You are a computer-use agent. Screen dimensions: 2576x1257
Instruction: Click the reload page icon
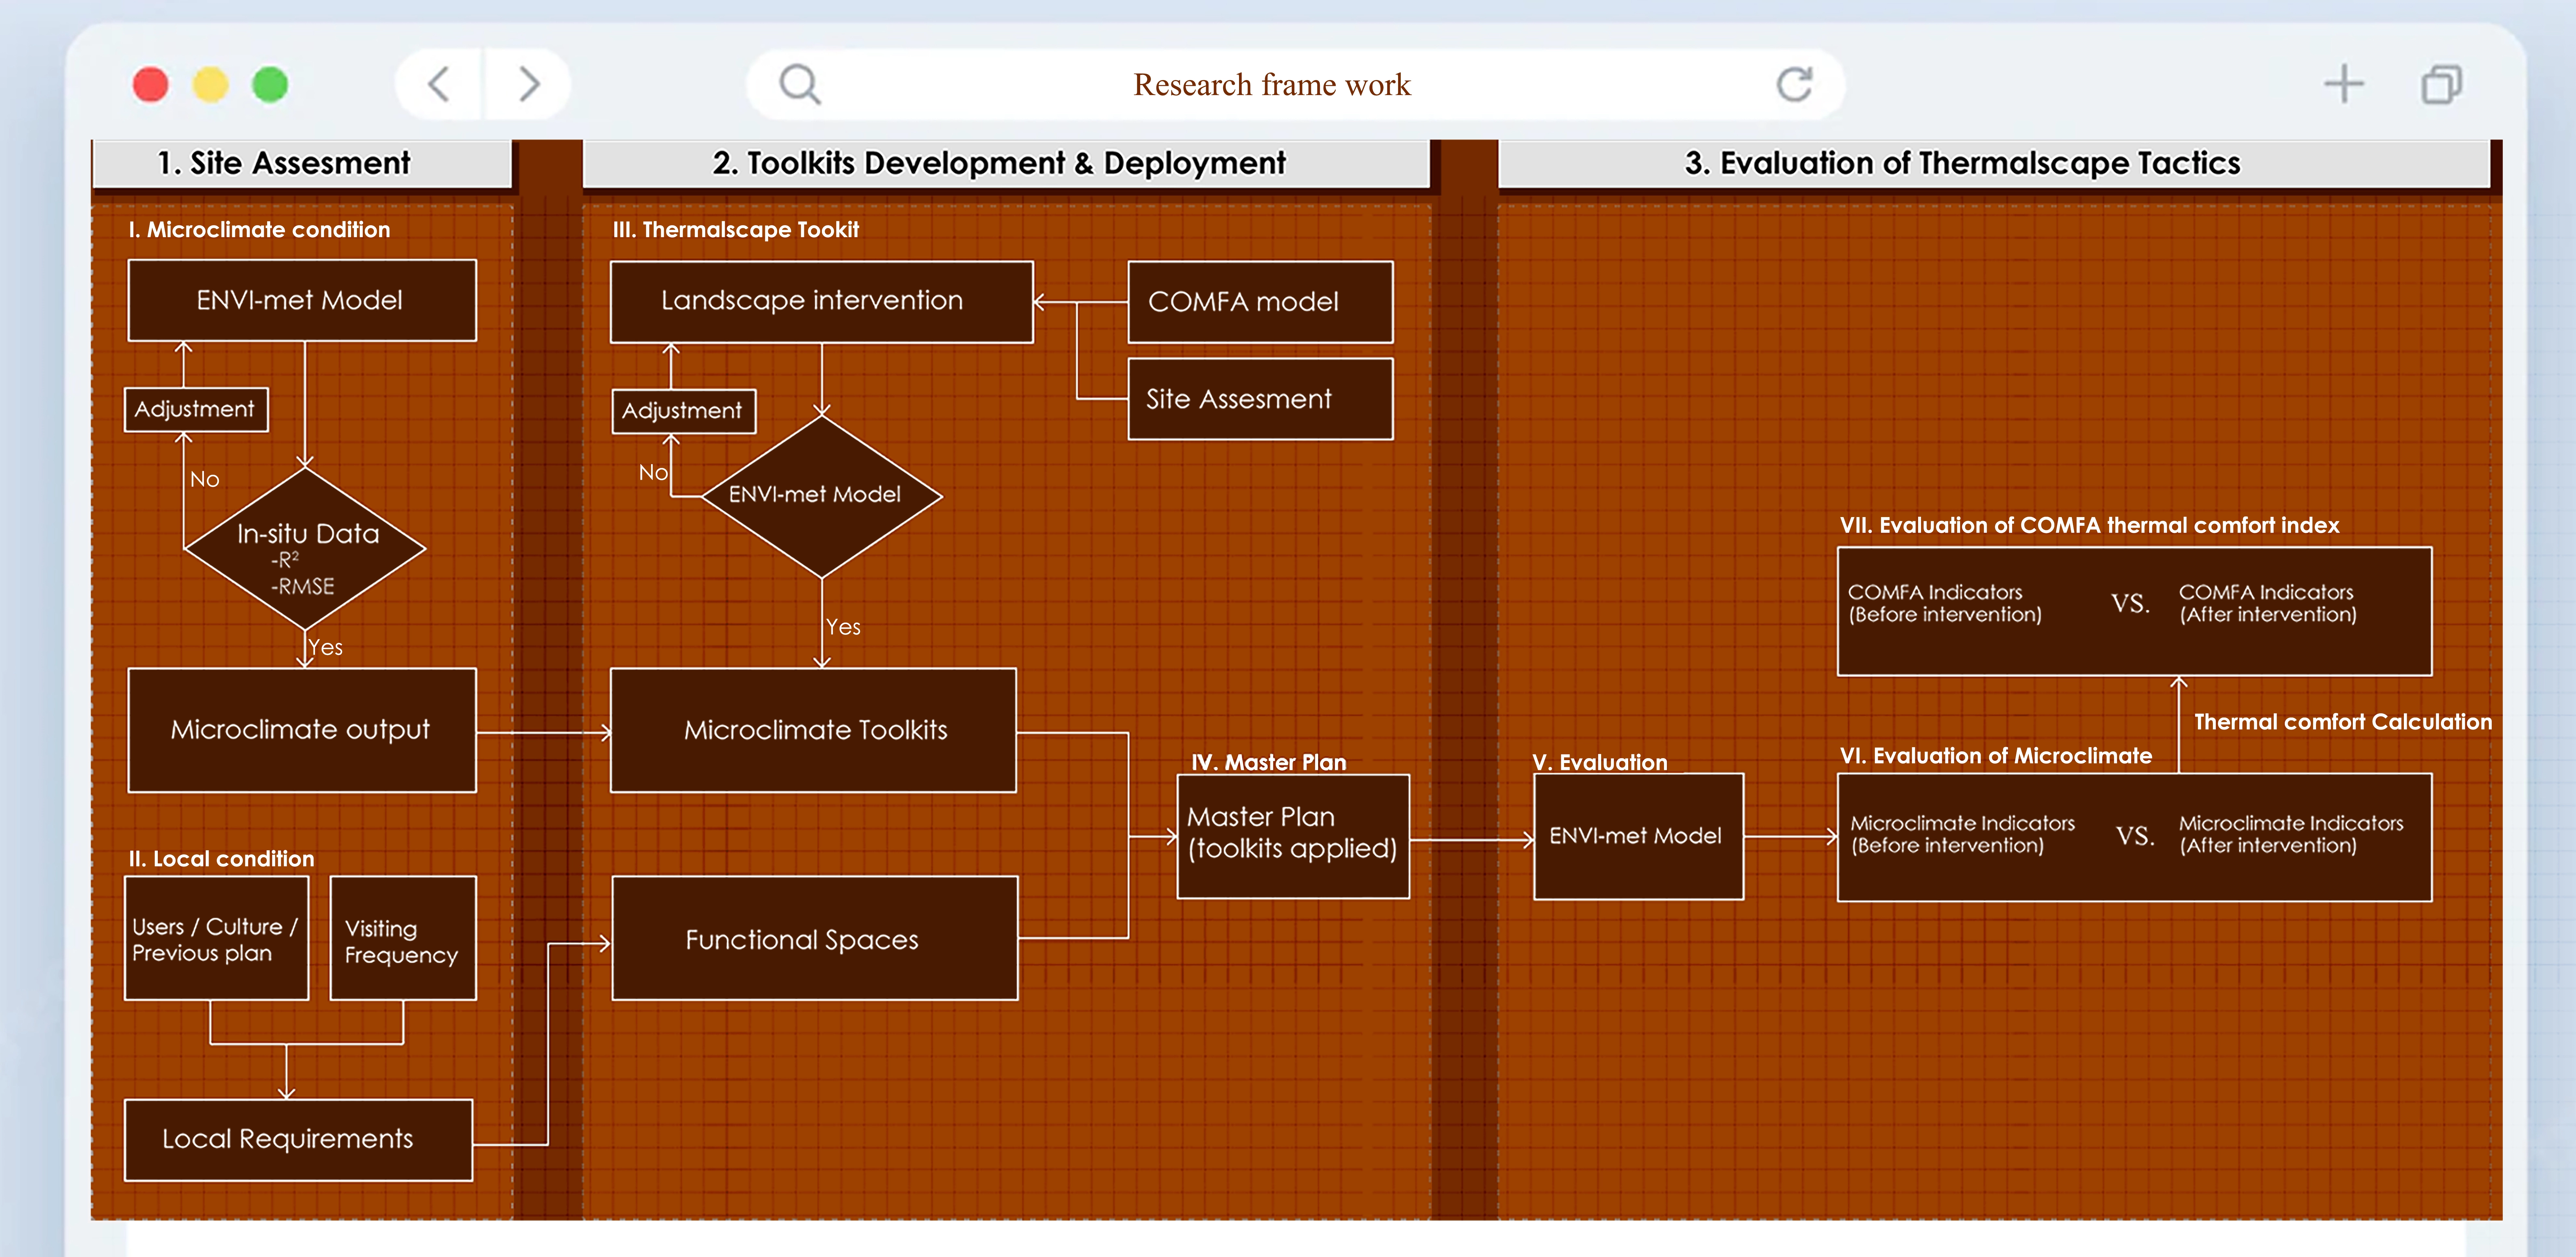(1794, 84)
